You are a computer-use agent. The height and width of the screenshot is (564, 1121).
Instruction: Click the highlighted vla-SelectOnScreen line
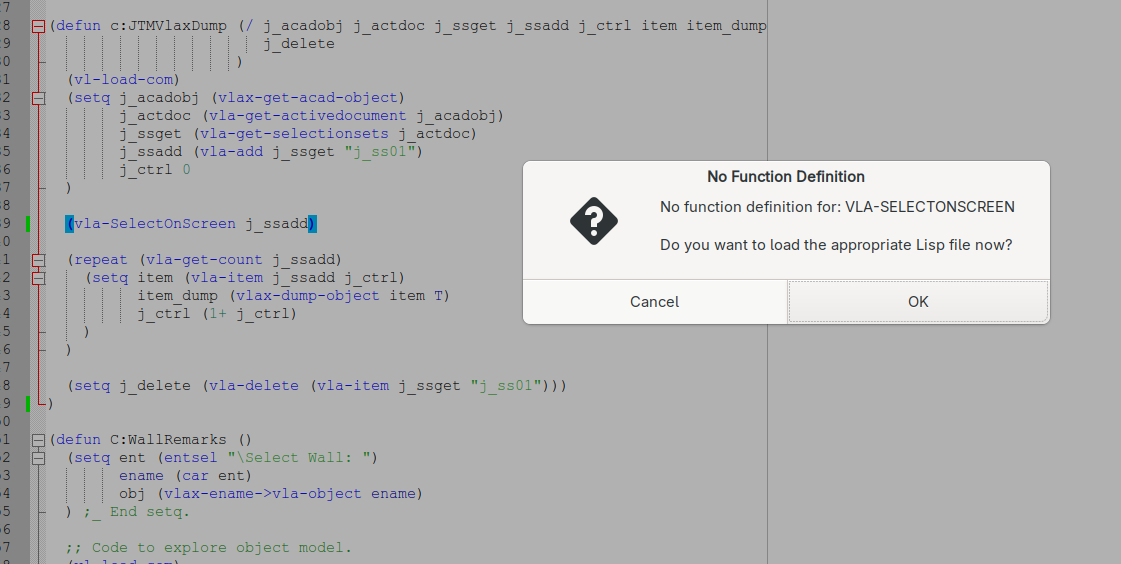tap(191, 224)
